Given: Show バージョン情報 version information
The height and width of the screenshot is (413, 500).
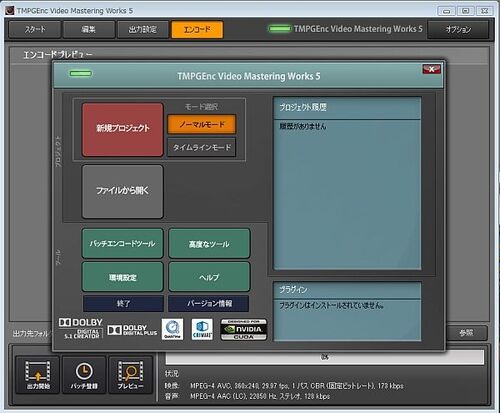Looking at the screenshot, I should (209, 303).
